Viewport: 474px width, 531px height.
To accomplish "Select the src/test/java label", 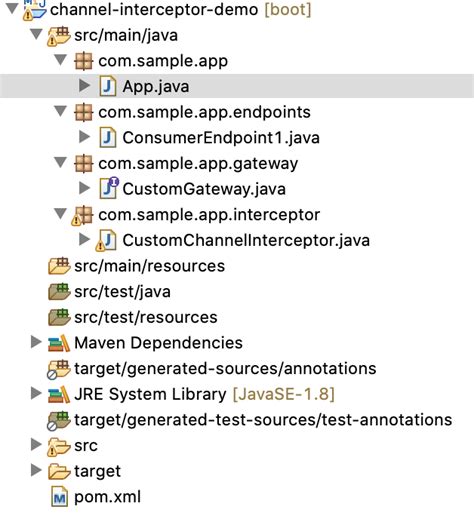I will [123, 292].
